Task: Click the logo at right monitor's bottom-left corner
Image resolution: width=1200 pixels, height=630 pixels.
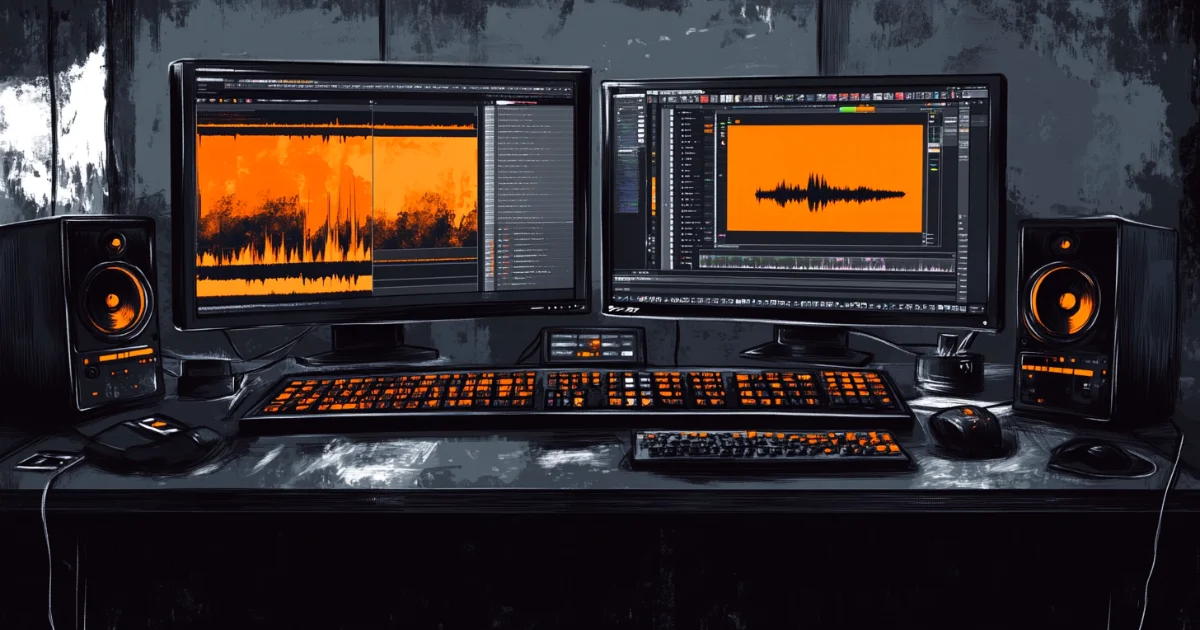Action: (622, 311)
